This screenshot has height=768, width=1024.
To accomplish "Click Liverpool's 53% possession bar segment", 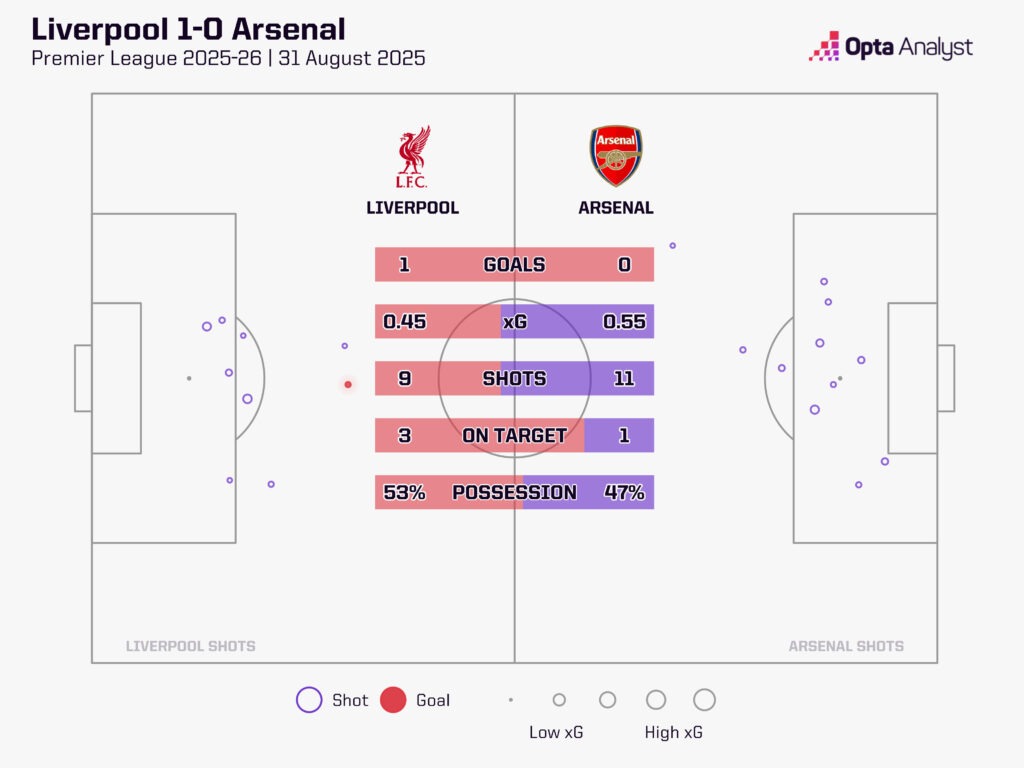I will (405, 493).
